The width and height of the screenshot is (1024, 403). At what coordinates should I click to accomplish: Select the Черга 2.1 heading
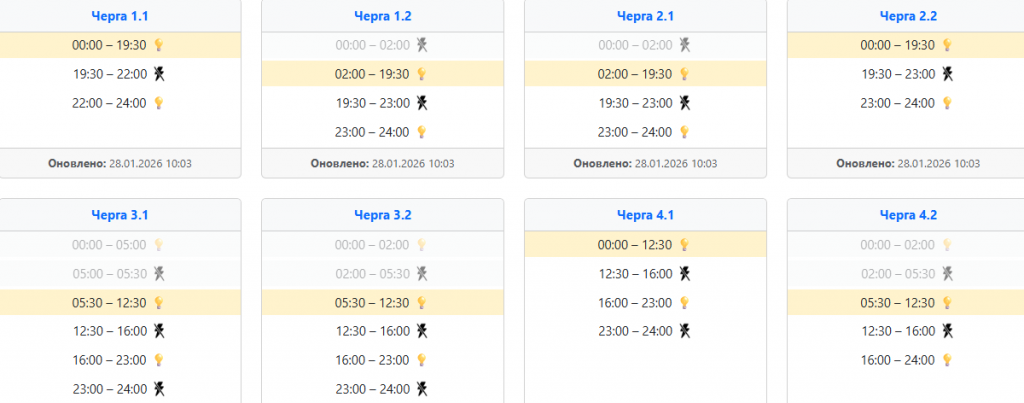click(x=645, y=16)
